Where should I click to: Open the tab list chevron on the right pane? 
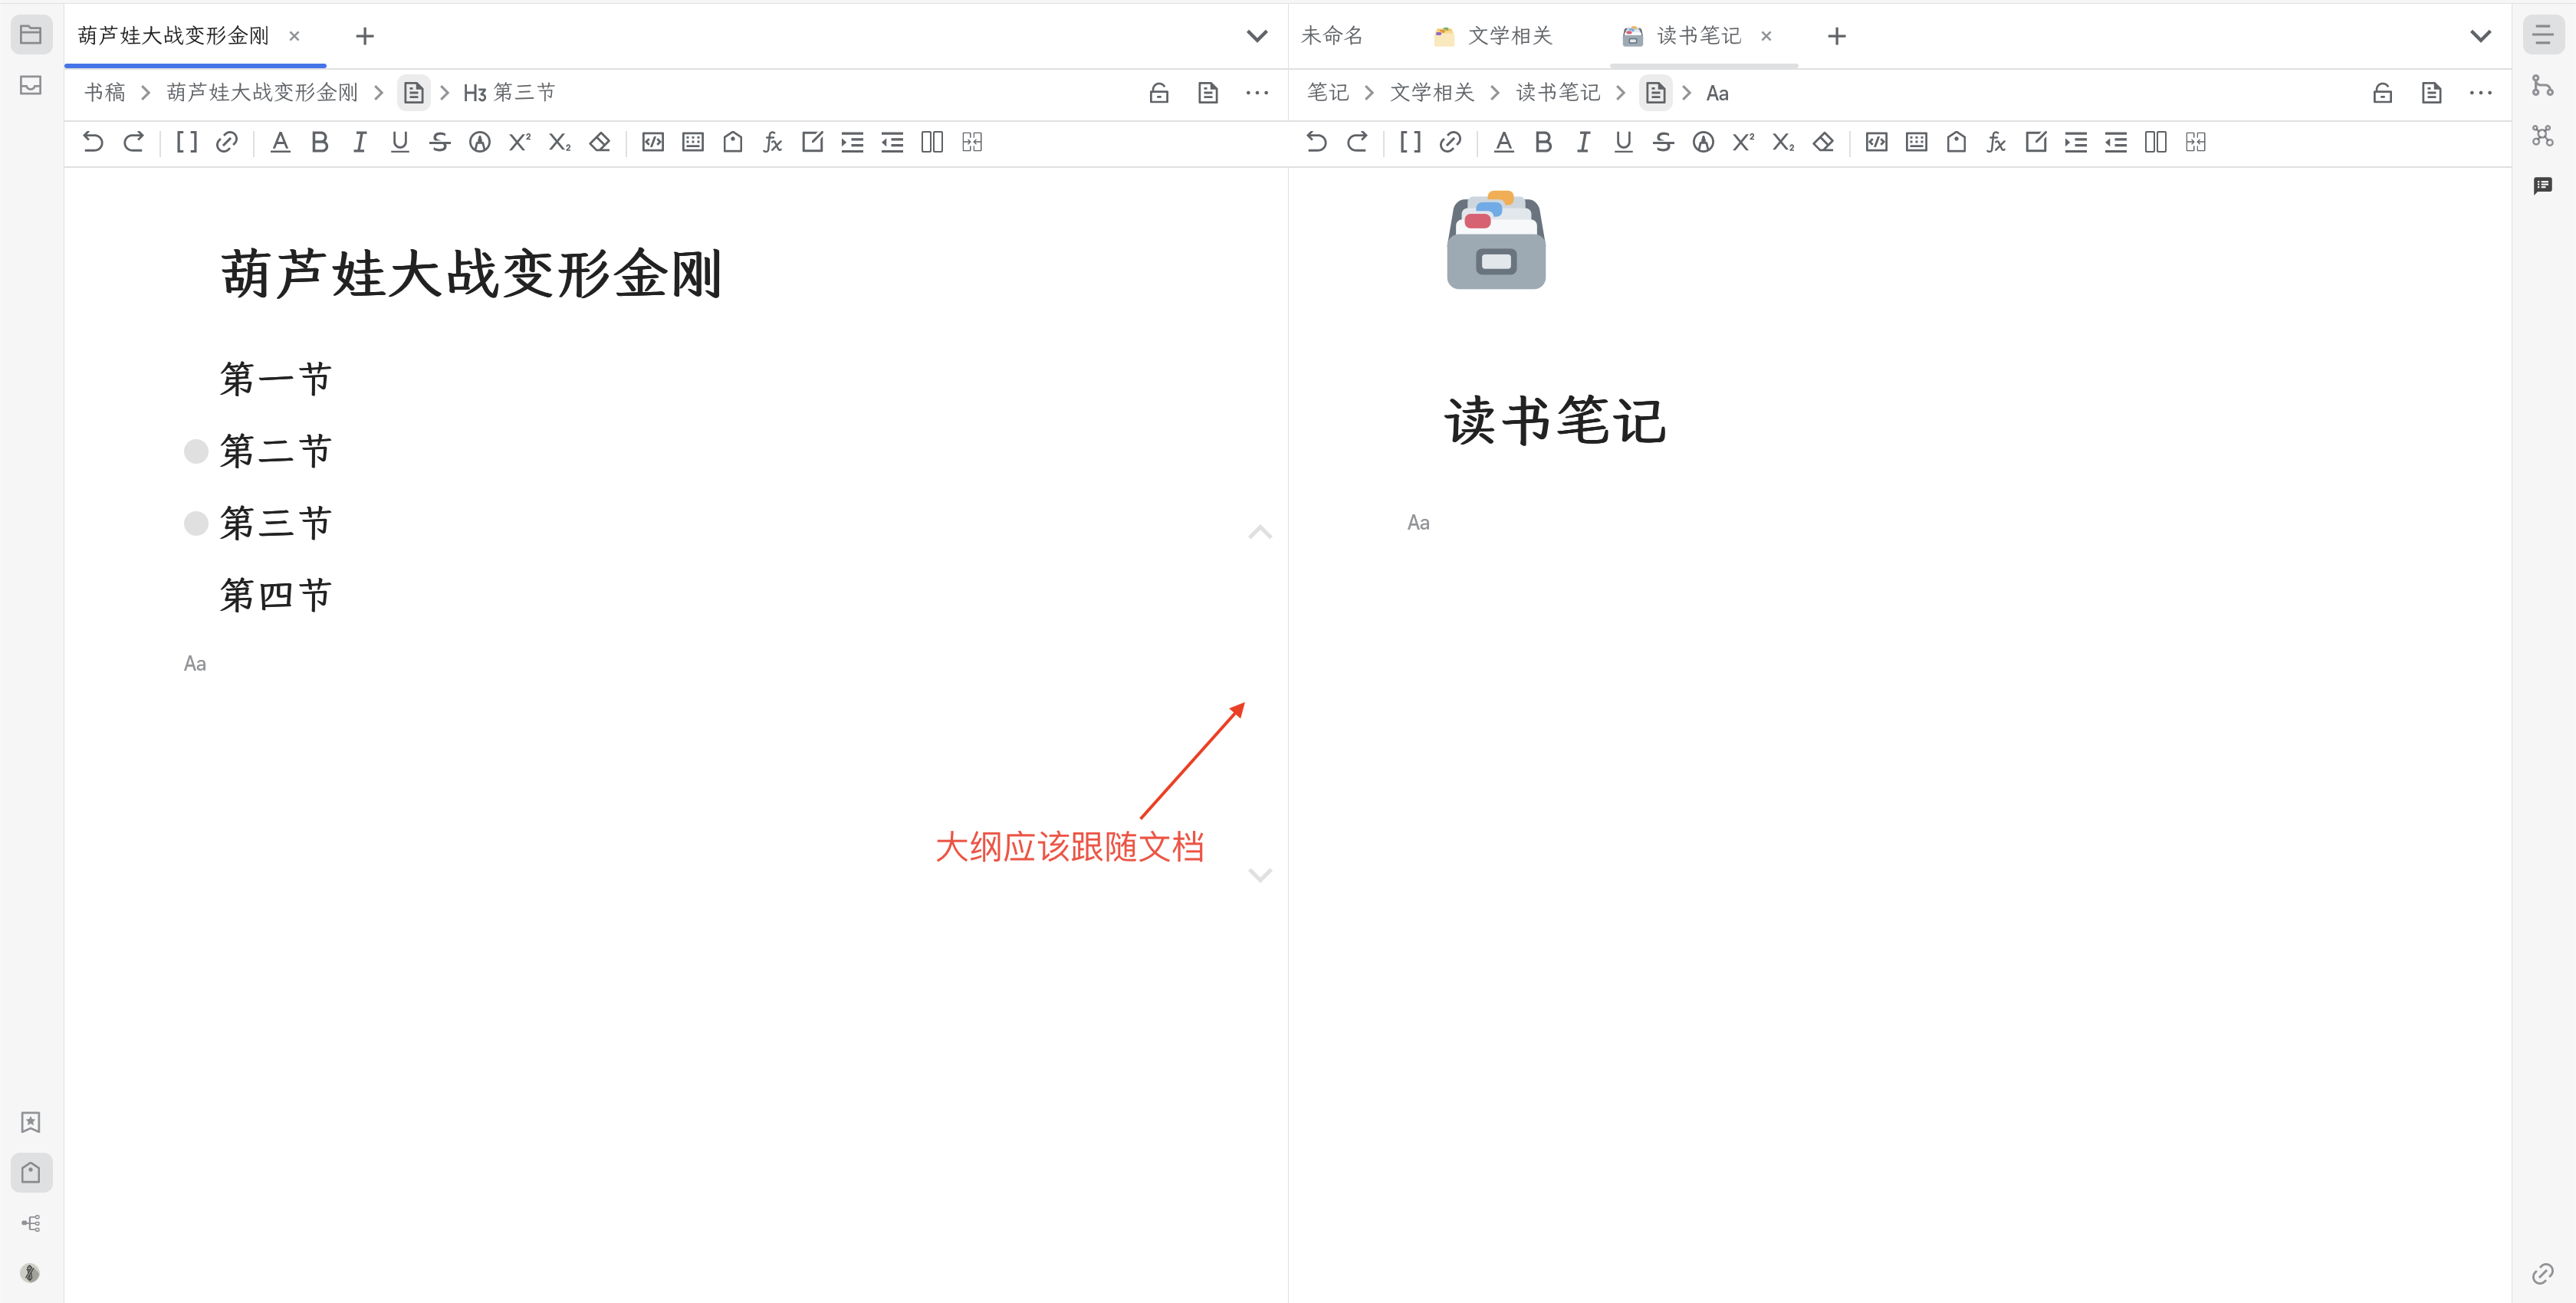[2480, 36]
